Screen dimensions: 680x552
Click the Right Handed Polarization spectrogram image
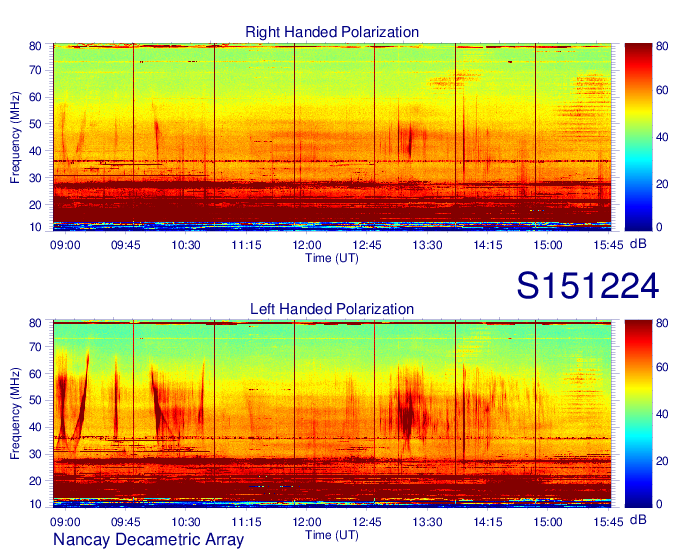pos(332,137)
